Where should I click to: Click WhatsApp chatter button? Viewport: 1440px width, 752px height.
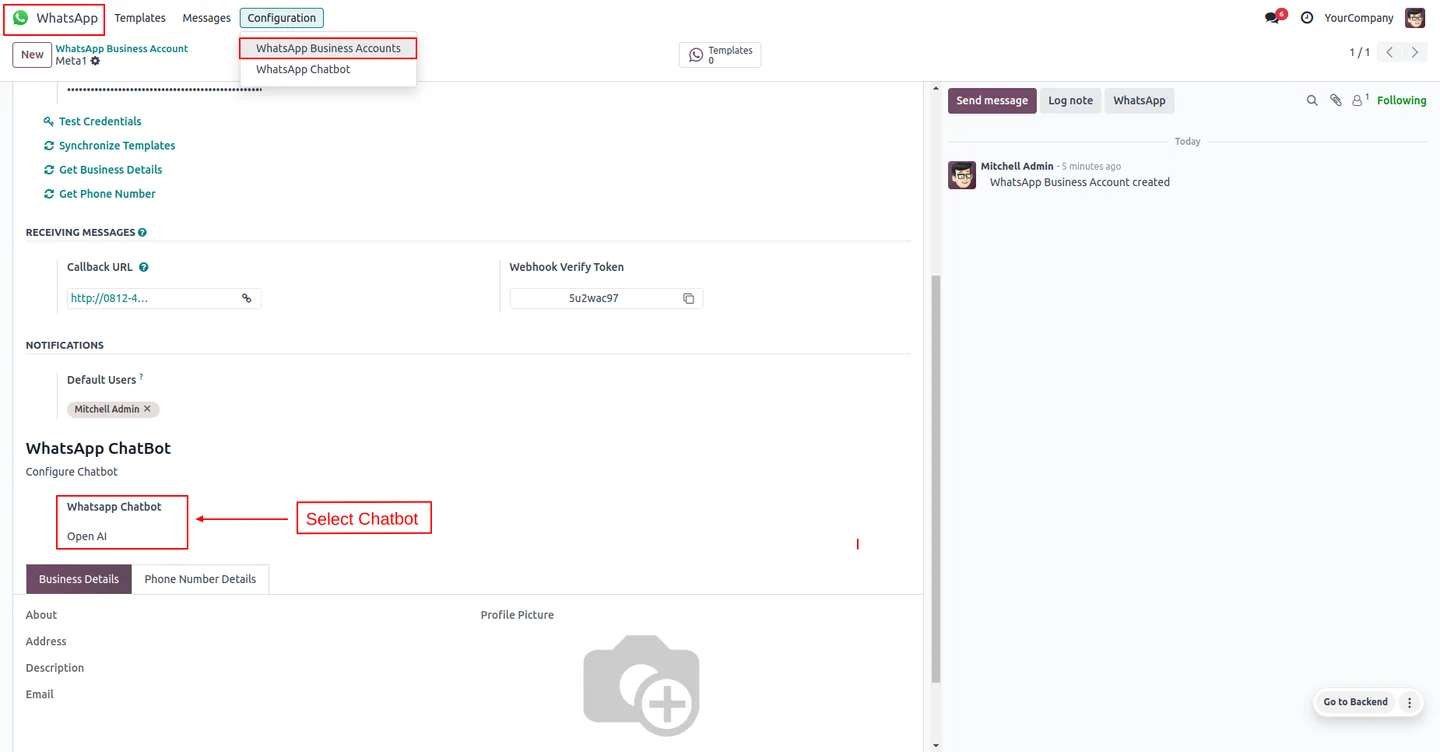coord(1139,100)
